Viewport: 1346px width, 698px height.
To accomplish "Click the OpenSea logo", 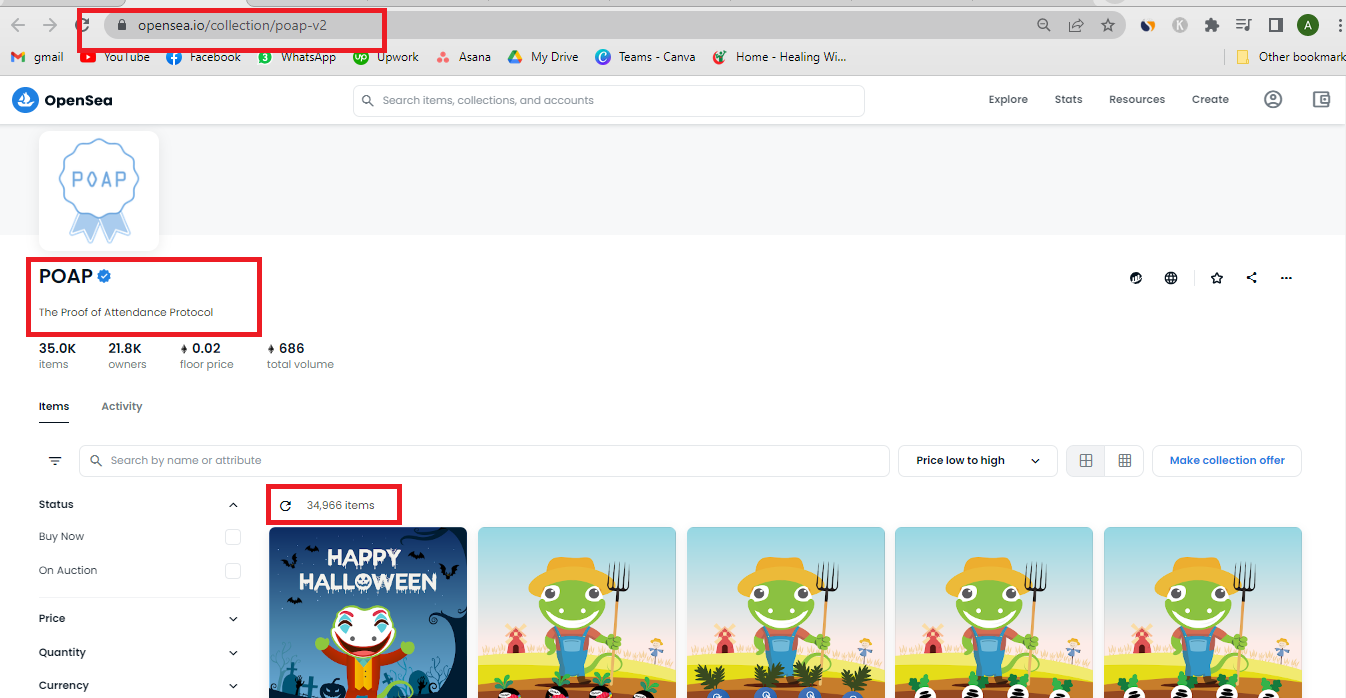I will point(62,100).
